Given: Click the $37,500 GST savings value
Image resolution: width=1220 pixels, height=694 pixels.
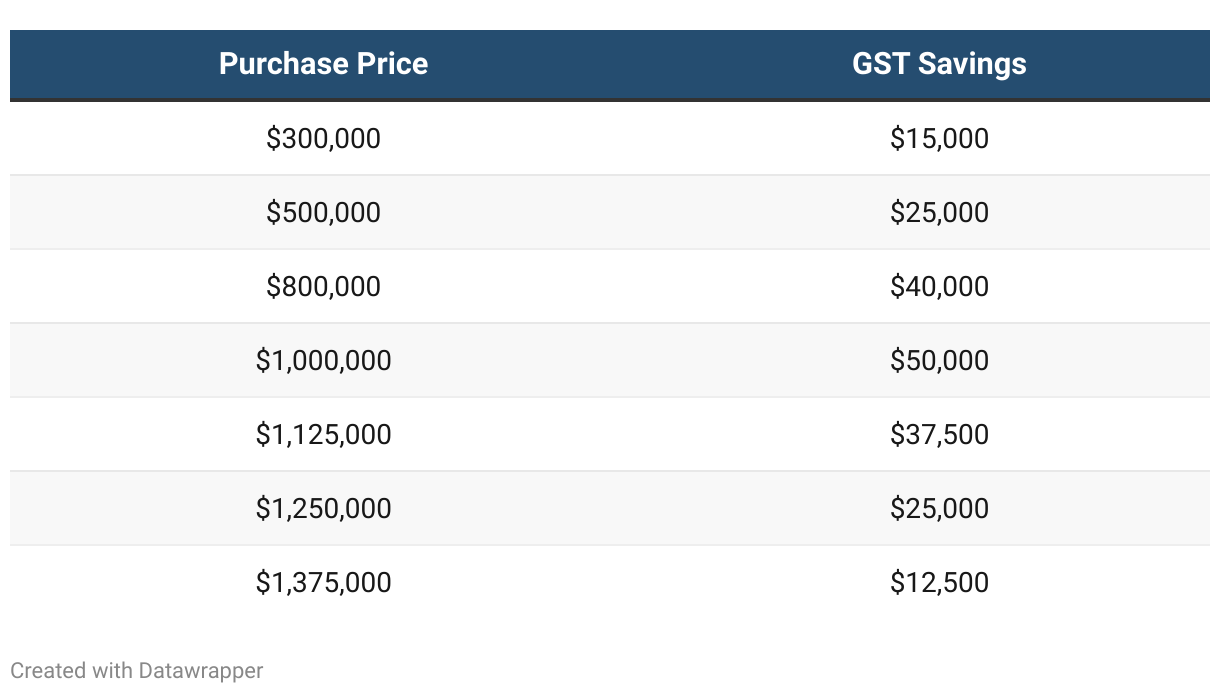Looking at the screenshot, I should [x=939, y=434].
